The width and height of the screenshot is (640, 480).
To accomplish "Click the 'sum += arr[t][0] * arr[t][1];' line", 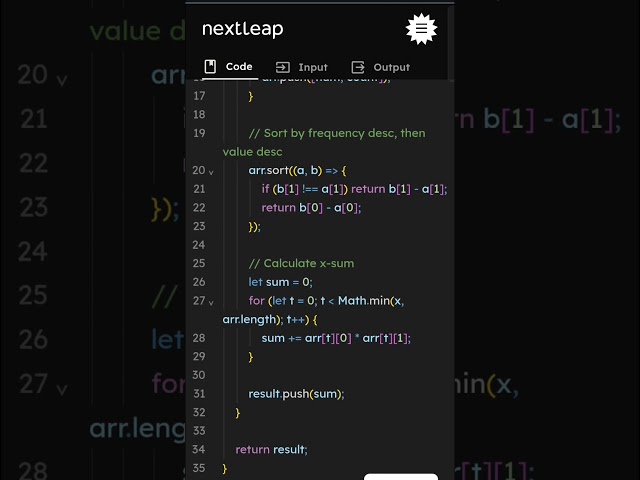I will click(336, 338).
